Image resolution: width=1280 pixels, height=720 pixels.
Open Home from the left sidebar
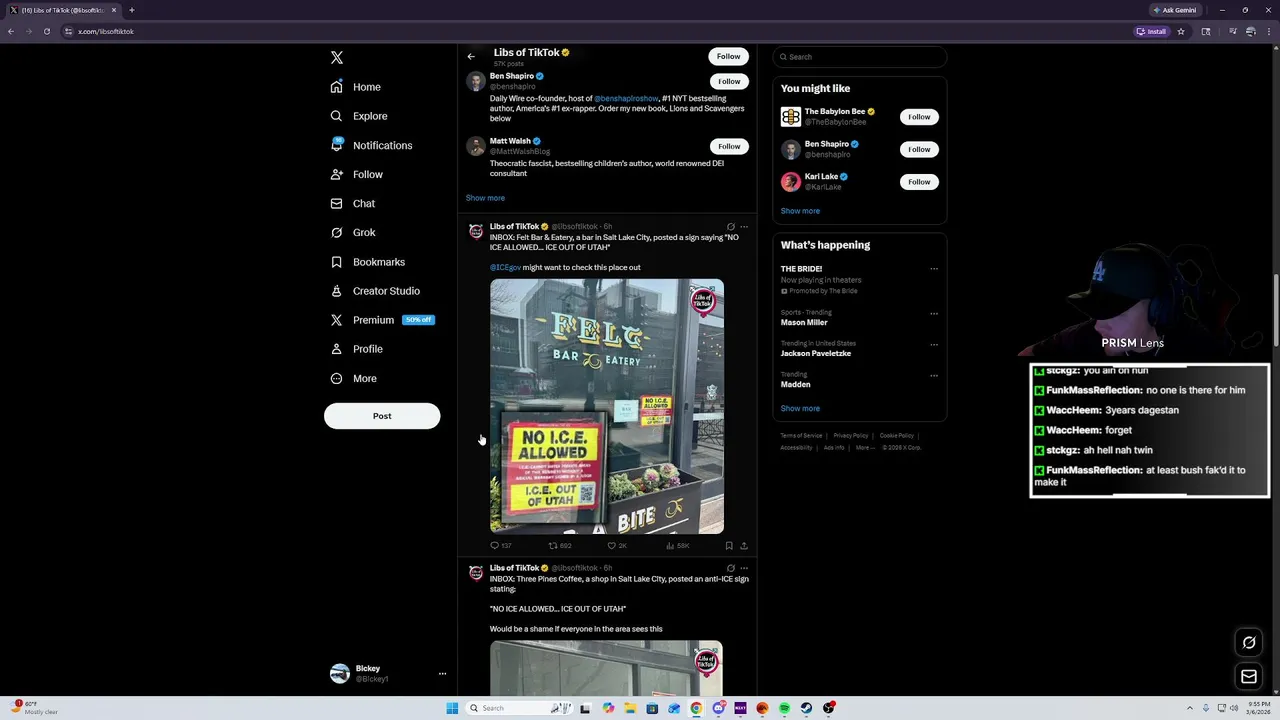[356, 87]
